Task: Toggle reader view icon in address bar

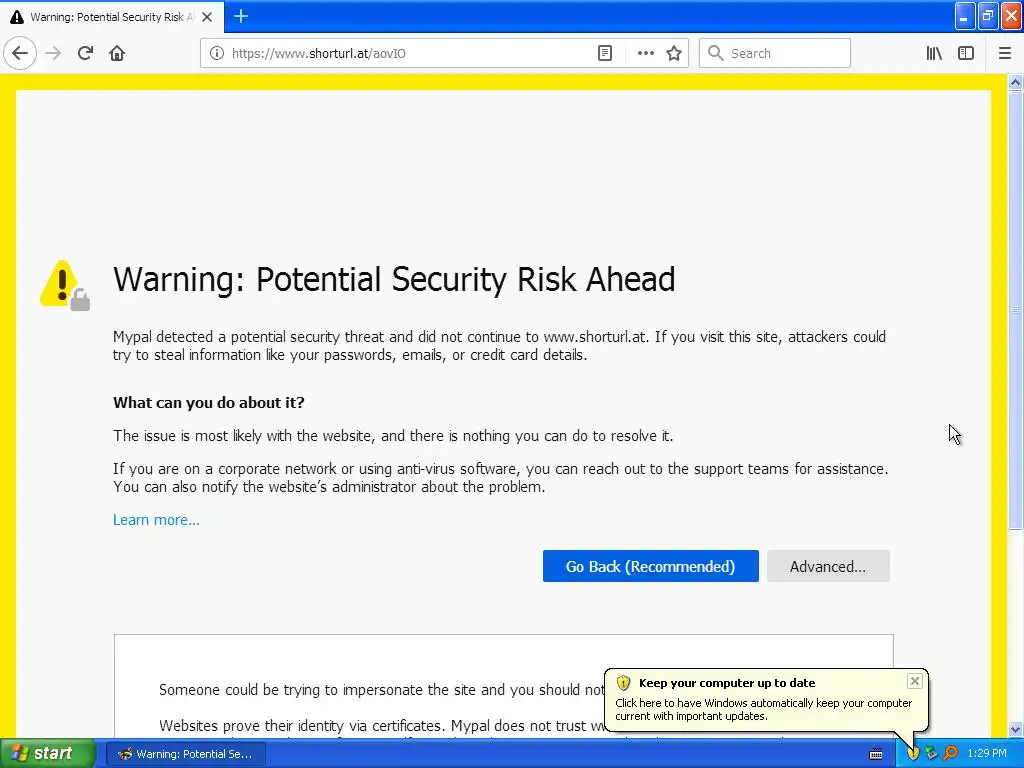Action: pyautogui.click(x=605, y=53)
